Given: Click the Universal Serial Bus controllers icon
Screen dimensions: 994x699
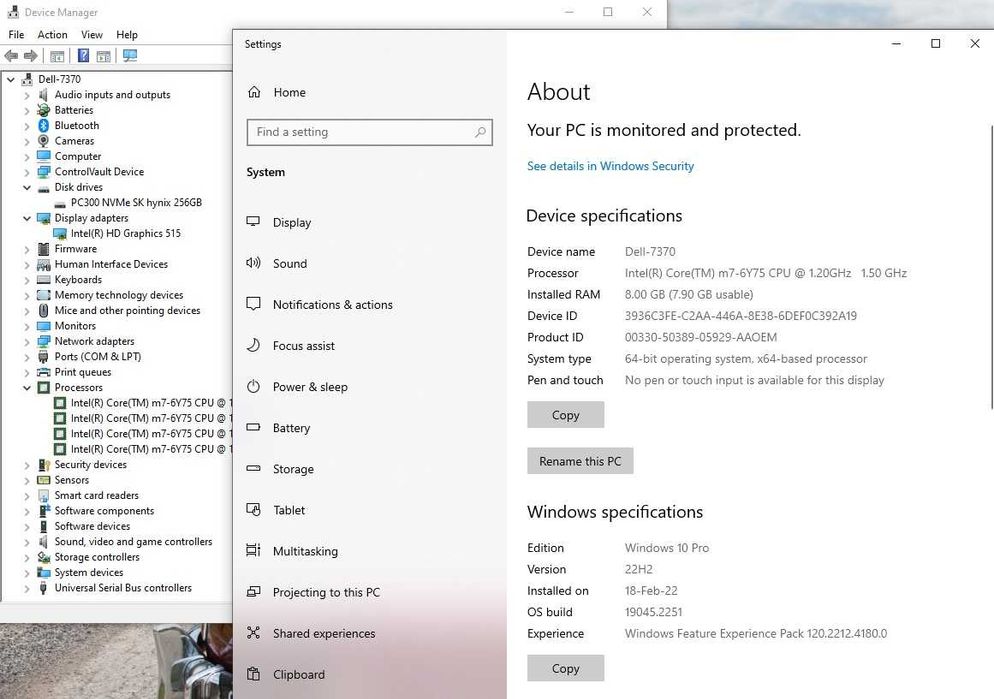Looking at the screenshot, I should point(43,588).
